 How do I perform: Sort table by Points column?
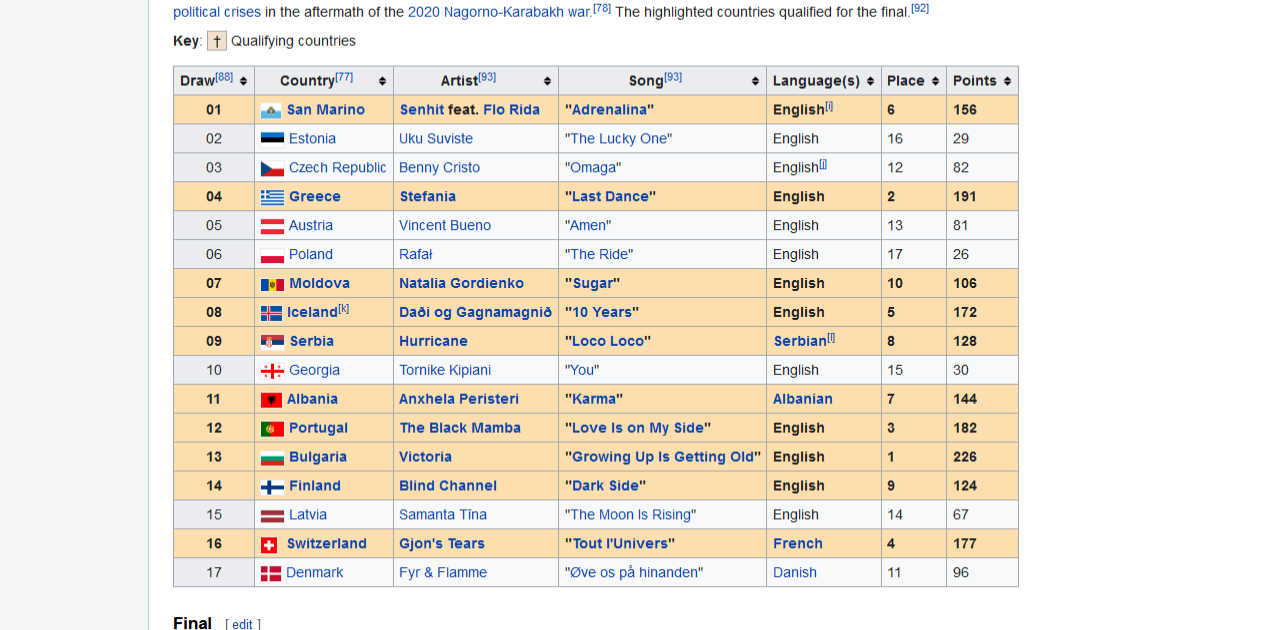(1007, 81)
